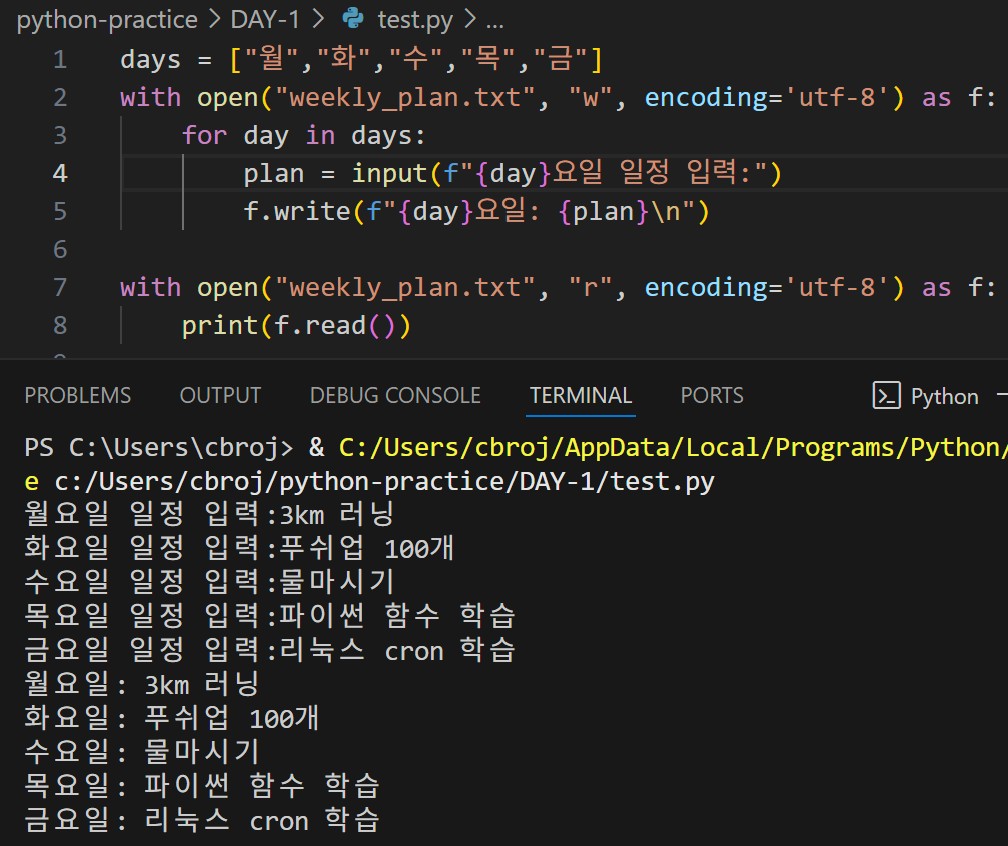Open the PORTS panel tab
1008x846 pixels.
point(712,395)
